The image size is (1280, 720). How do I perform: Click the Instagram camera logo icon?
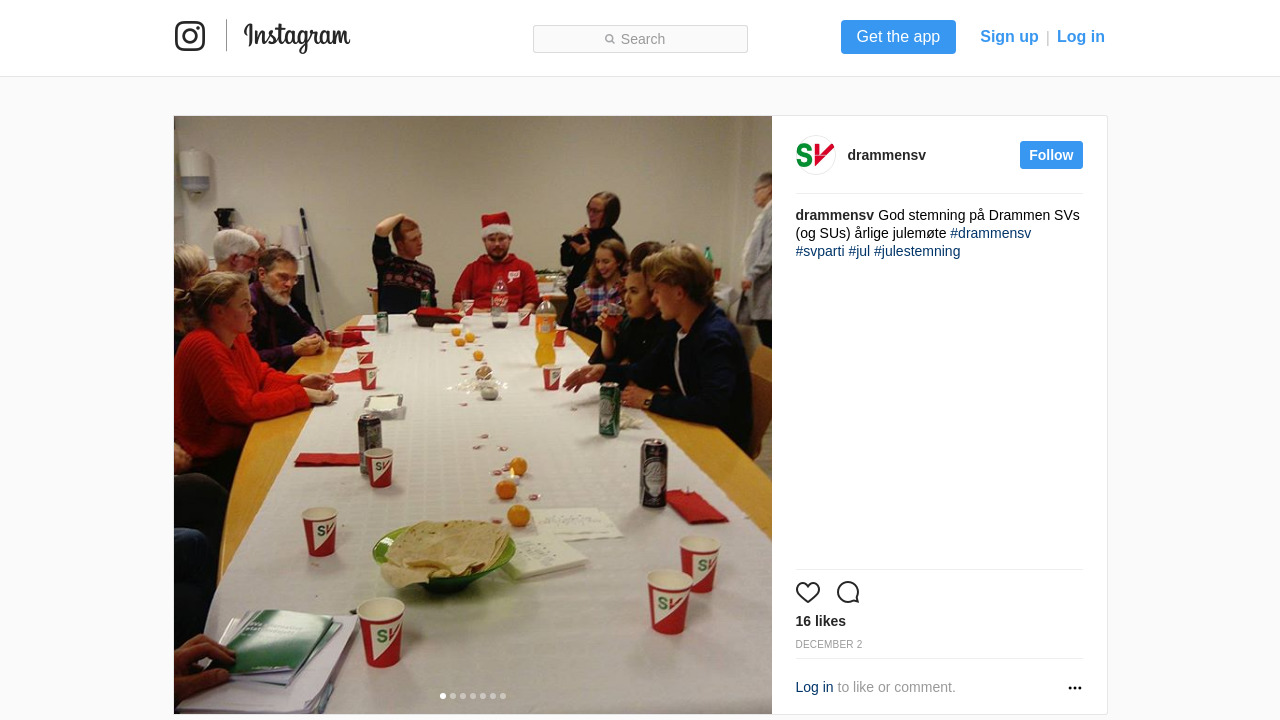(190, 36)
